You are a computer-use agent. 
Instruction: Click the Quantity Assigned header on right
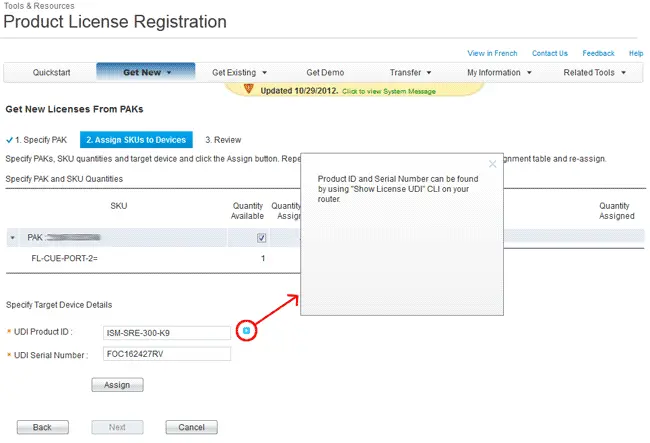(x=616, y=211)
